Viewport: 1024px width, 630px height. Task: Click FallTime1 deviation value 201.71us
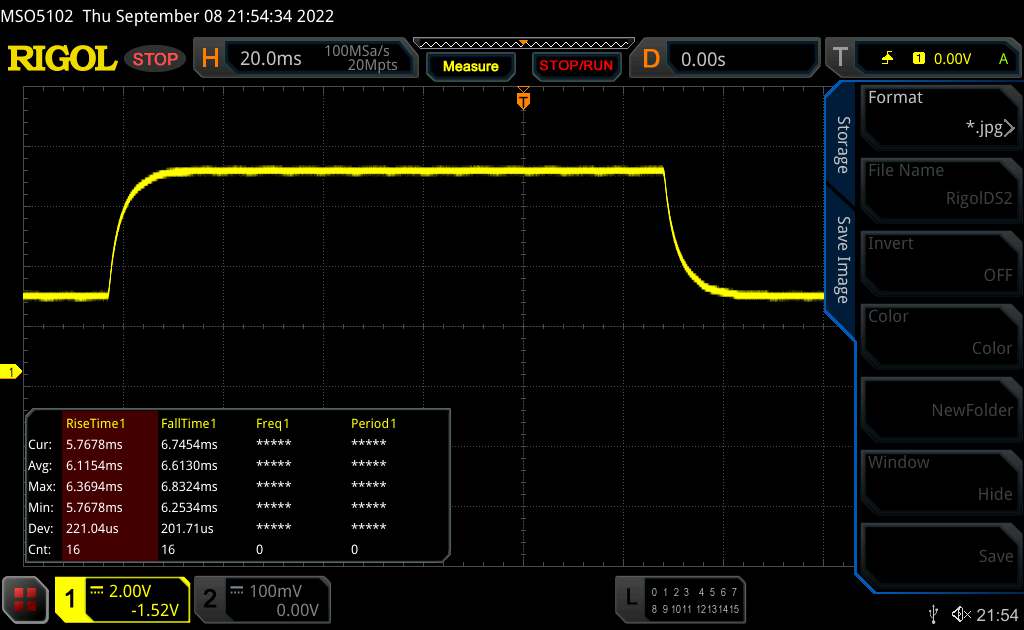[x=187, y=528]
